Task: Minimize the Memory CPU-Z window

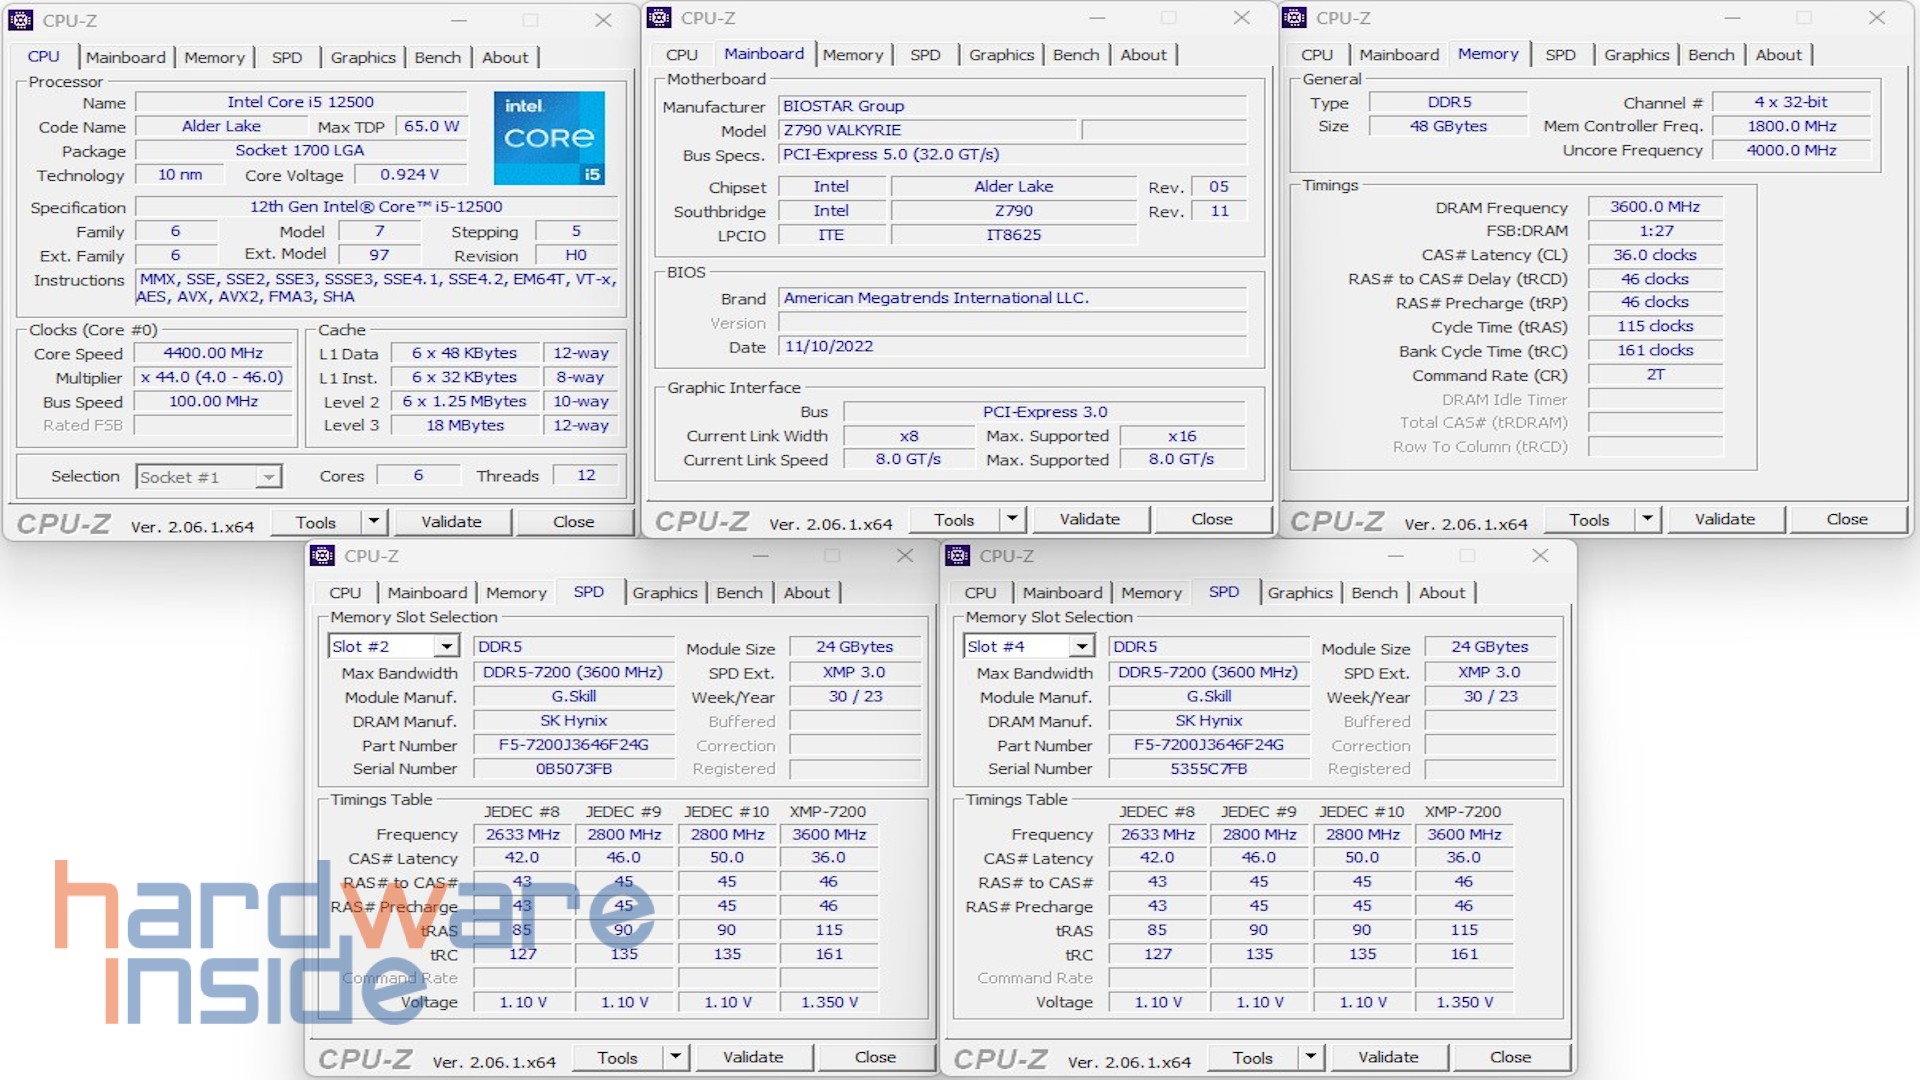Action: tap(1732, 18)
